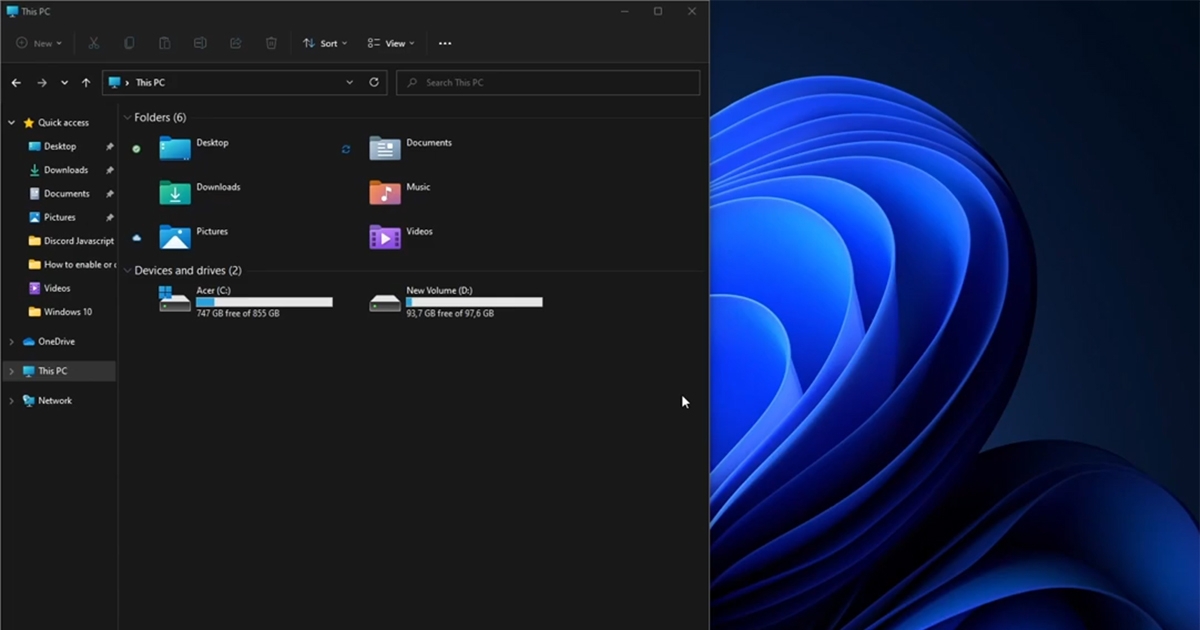The height and width of the screenshot is (630, 1200).
Task: Open the View dropdown menu
Action: (x=391, y=43)
